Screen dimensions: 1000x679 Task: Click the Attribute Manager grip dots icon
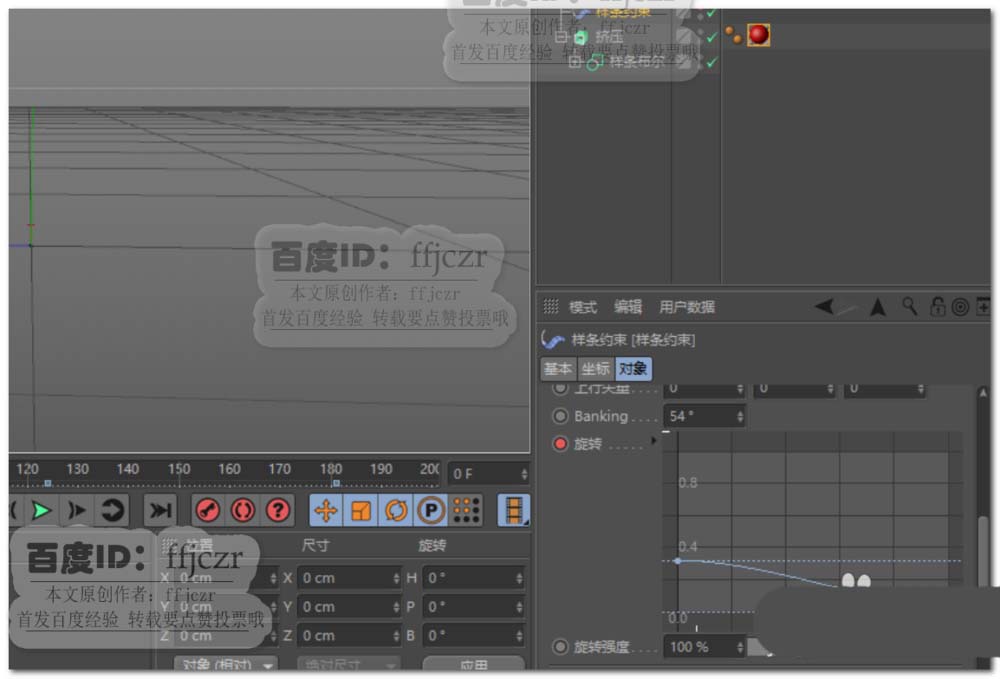551,307
